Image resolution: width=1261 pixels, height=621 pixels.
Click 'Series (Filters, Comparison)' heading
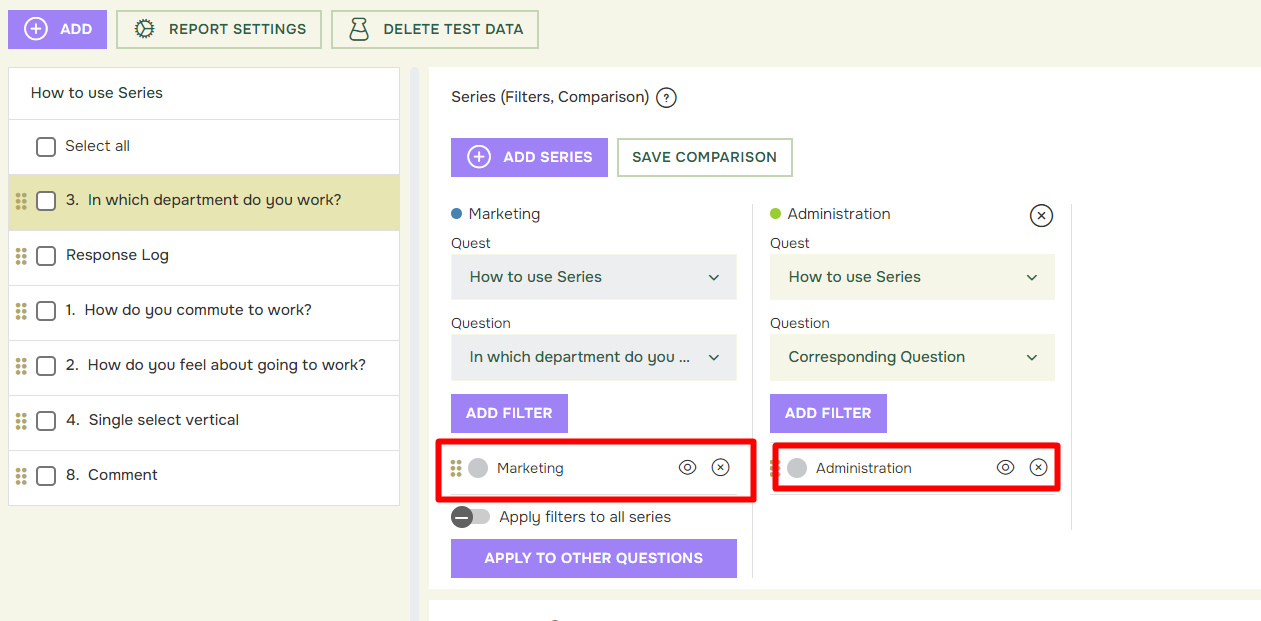click(x=550, y=97)
